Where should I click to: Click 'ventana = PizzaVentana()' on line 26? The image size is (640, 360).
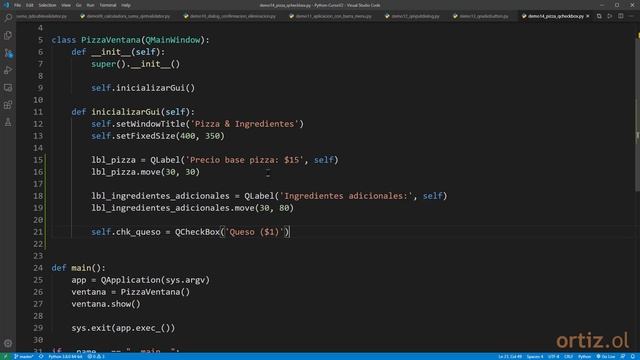click(x=131, y=292)
